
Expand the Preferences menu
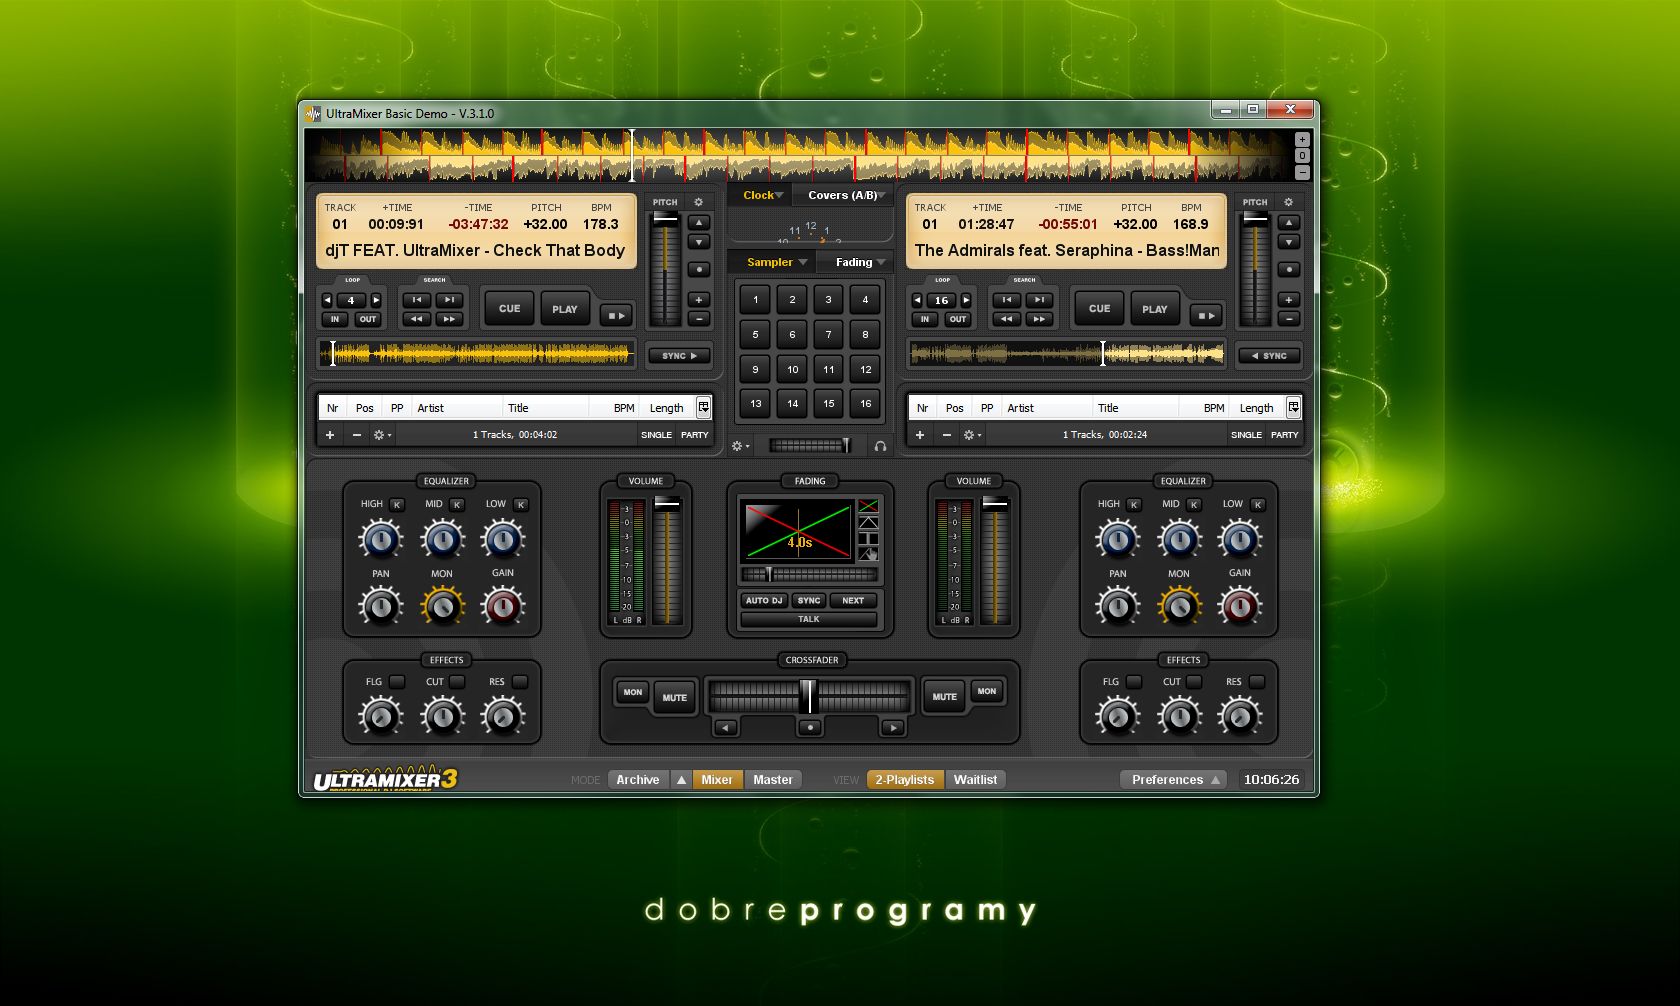(1175, 779)
